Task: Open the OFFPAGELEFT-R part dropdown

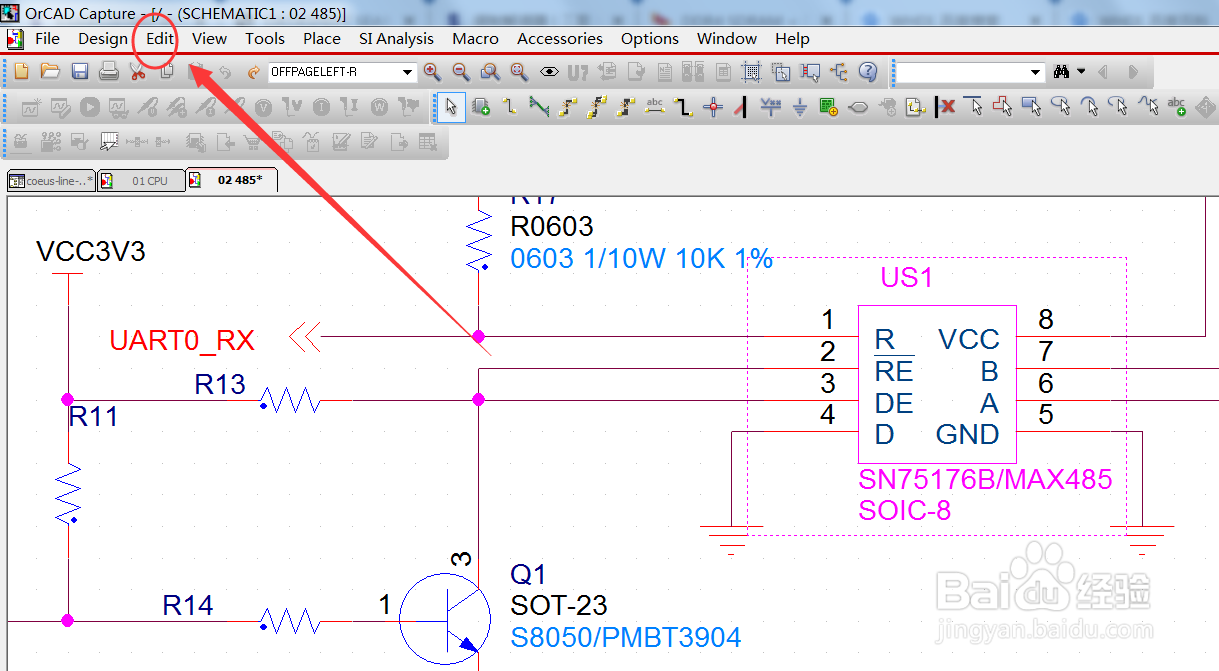Action: [x=408, y=72]
